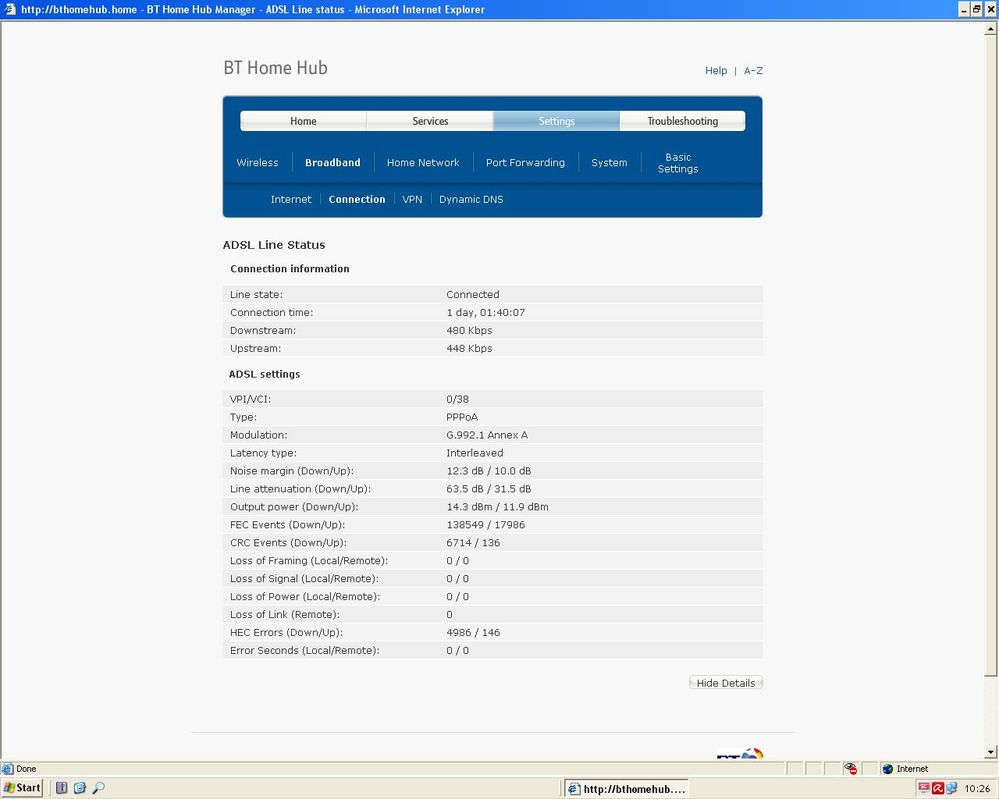Viewport: 999px width, 799px height.
Task: Click the Internet zone globe icon
Action: click(x=888, y=769)
